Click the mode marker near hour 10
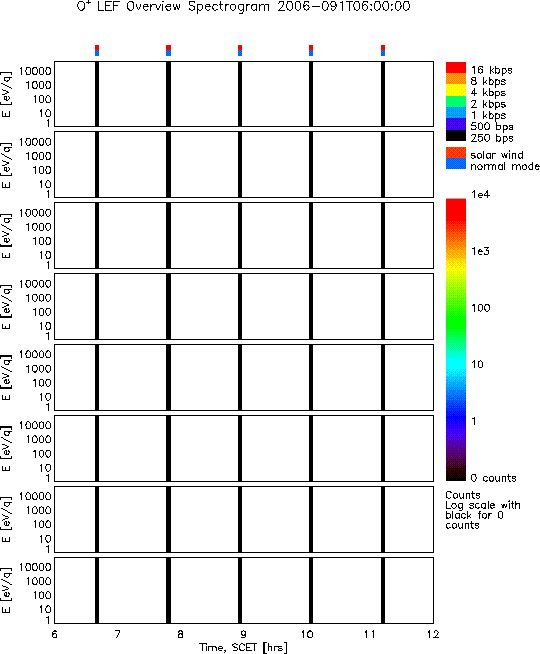 (311, 50)
